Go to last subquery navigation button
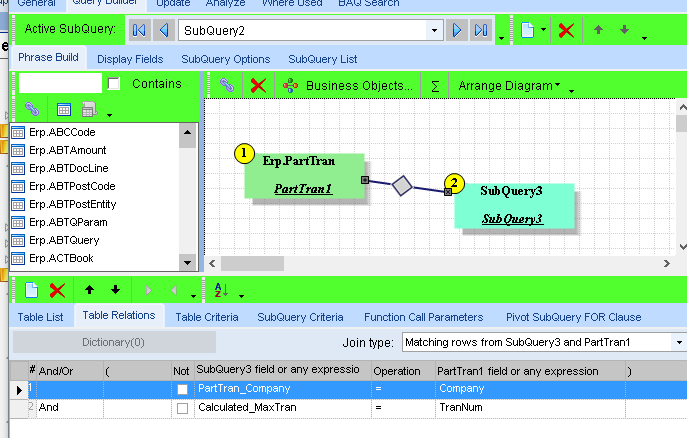687x438 pixels. (x=481, y=30)
